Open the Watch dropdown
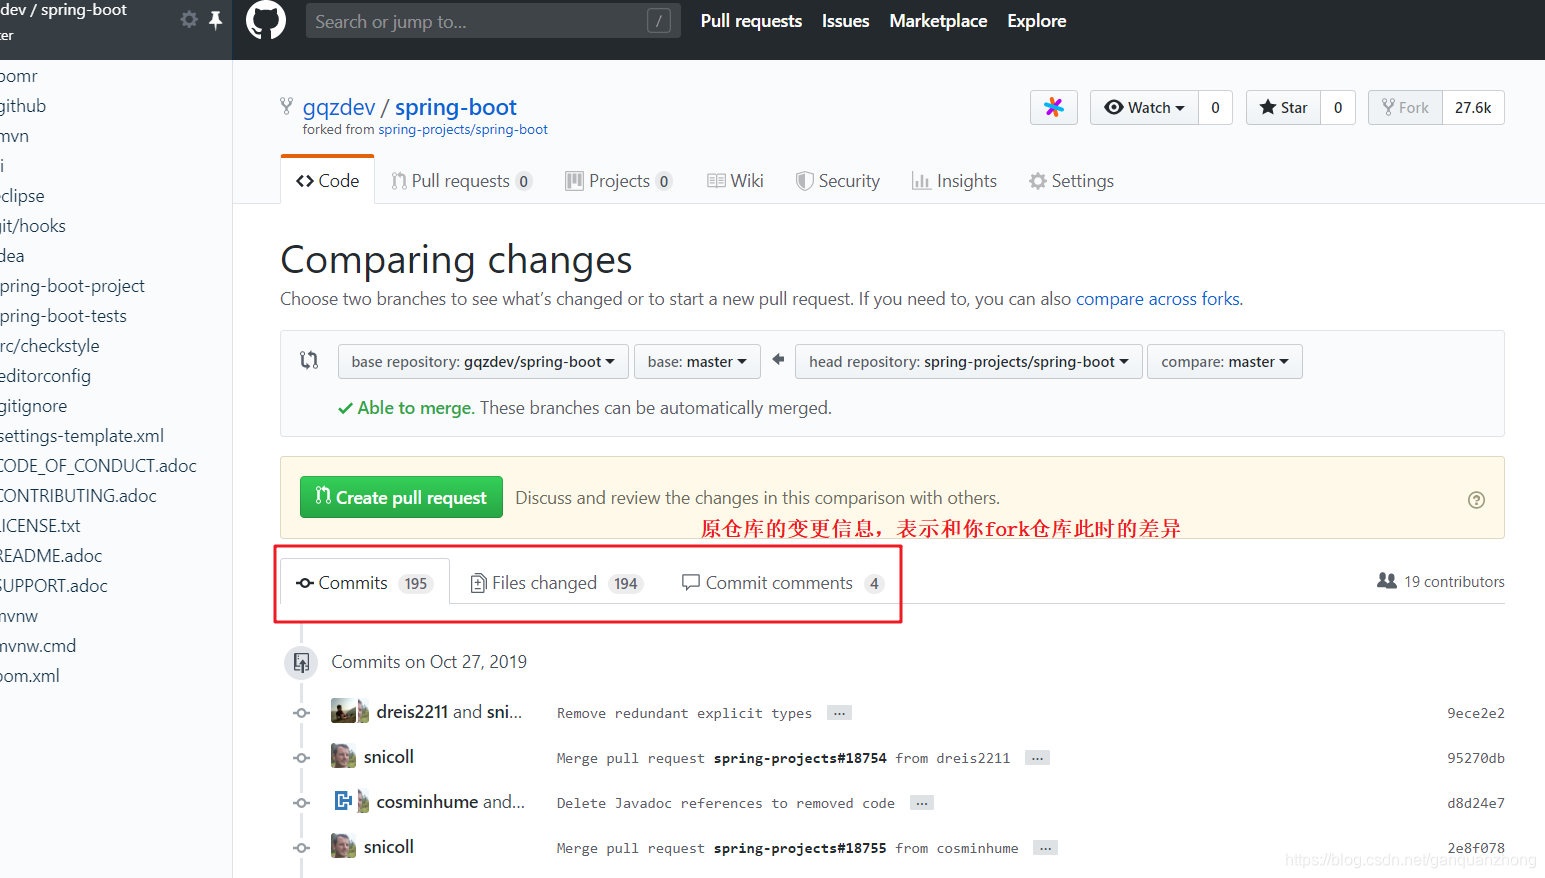This screenshot has height=878, width=1545. [x=1144, y=108]
